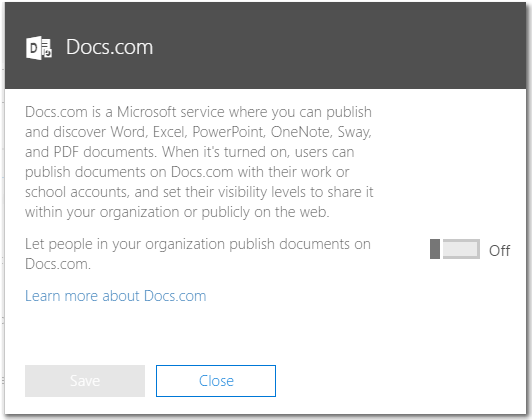The width and height of the screenshot is (532, 420).
Task: Click the 'Let people in your organization' text
Action: tap(198, 254)
